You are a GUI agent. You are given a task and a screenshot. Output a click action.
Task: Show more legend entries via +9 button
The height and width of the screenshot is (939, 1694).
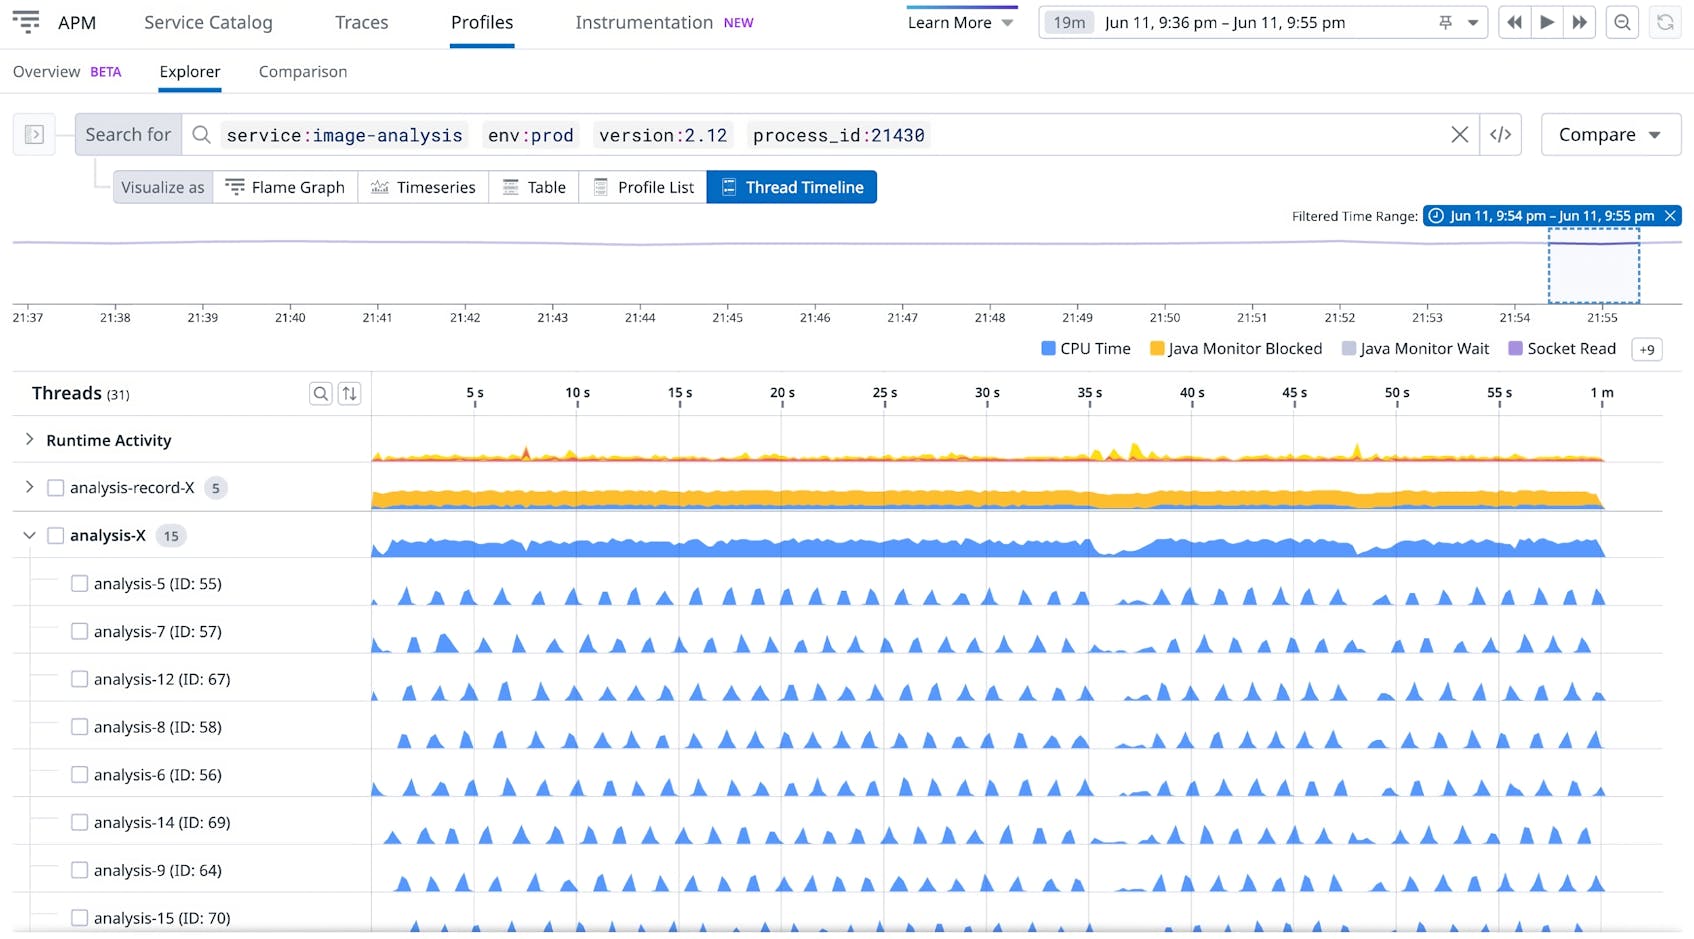point(1646,349)
